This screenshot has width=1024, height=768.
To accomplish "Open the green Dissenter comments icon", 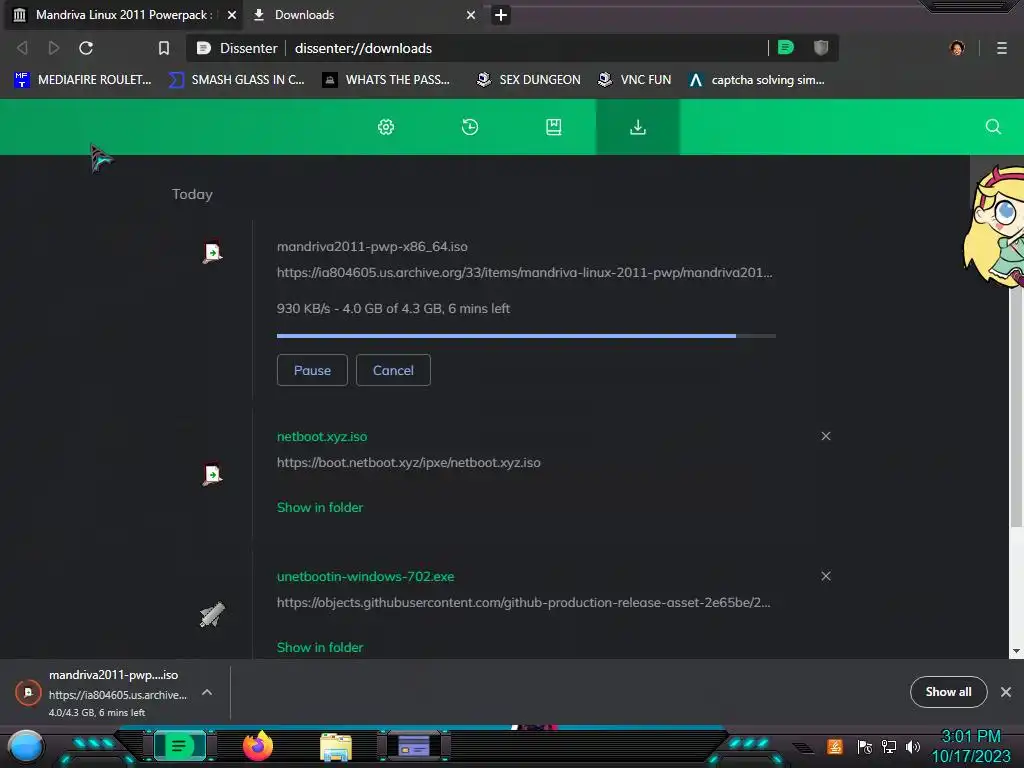I will point(786,48).
